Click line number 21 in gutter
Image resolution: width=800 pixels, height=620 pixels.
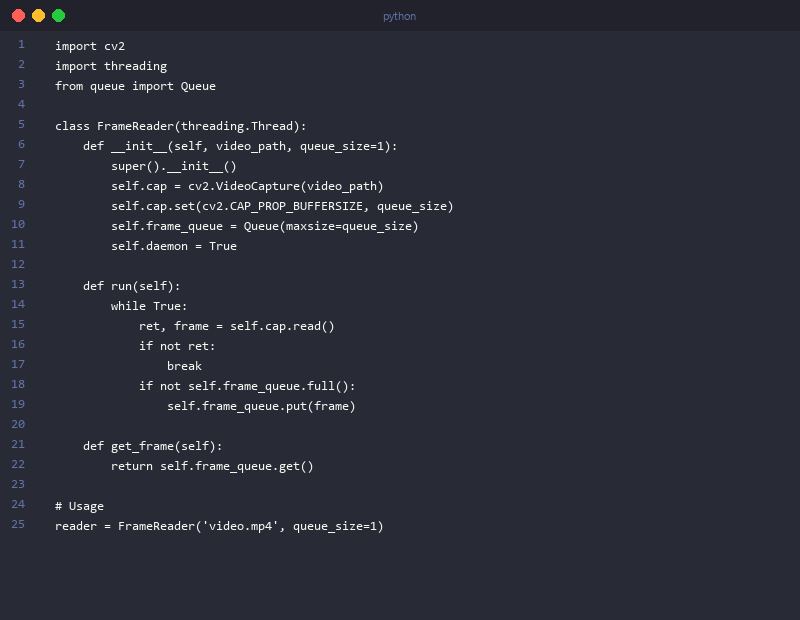pyautogui.click(x=18, y=444)
